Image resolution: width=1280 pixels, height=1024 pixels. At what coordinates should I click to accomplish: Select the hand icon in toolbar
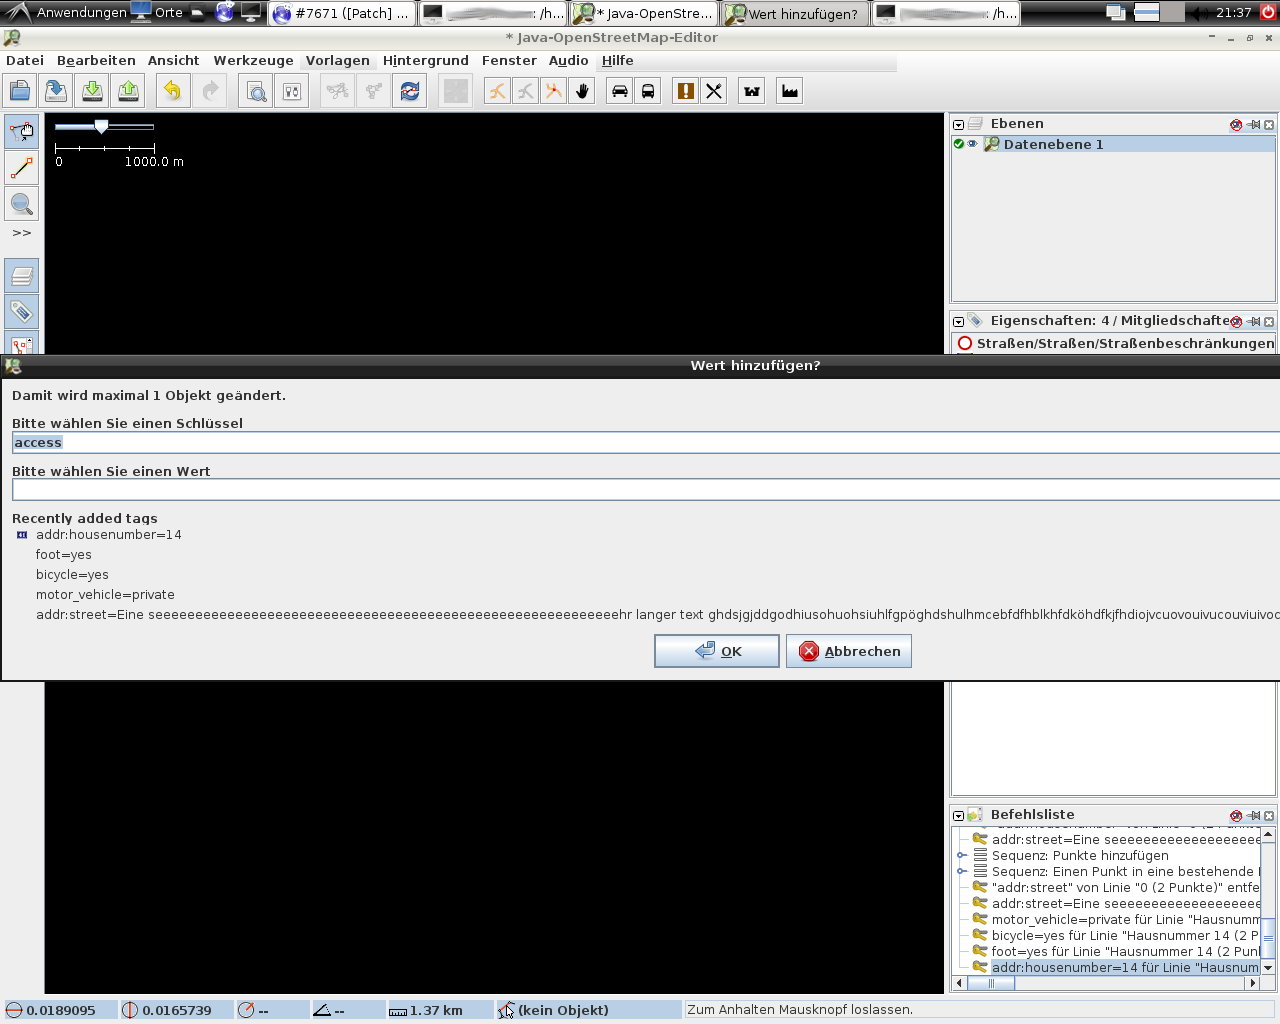[x=582, y=91]
